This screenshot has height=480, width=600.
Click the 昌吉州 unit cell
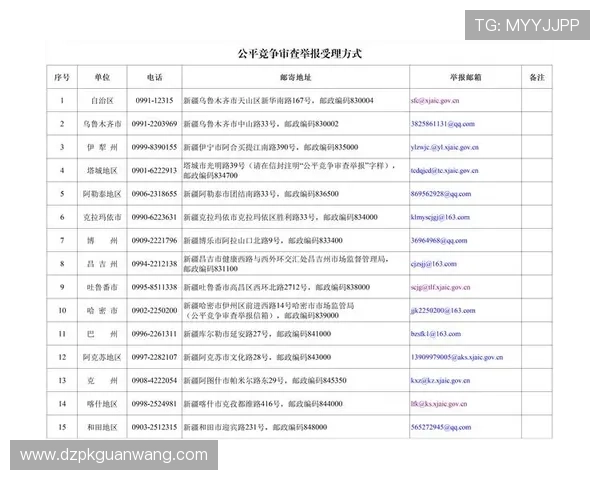point(102,264)
